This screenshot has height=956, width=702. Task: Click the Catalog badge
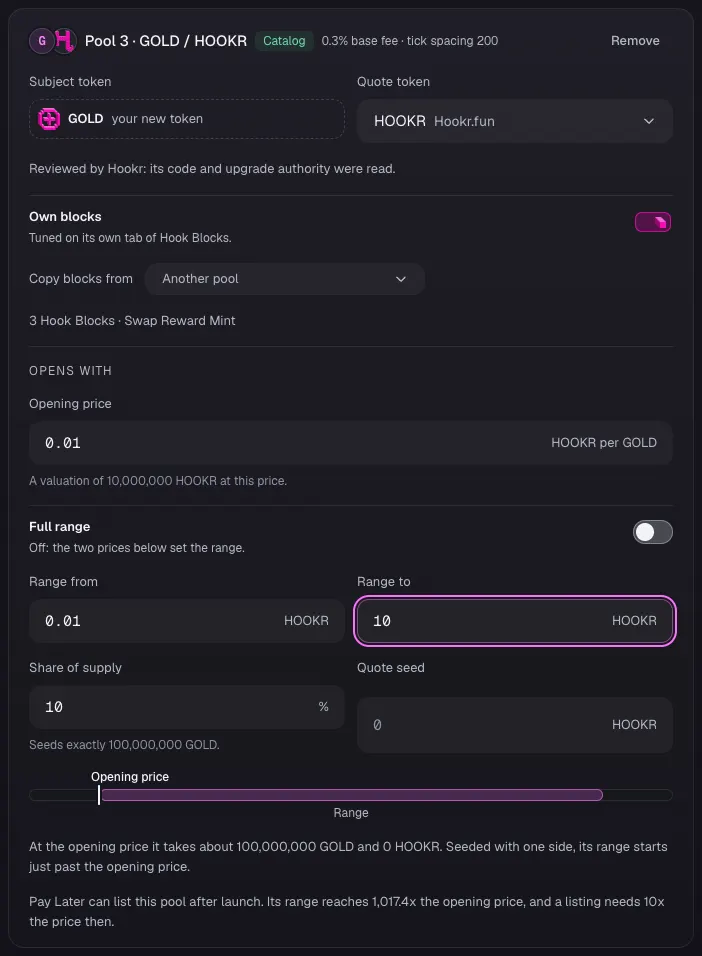pyautogui.click(x=284, y=41)
